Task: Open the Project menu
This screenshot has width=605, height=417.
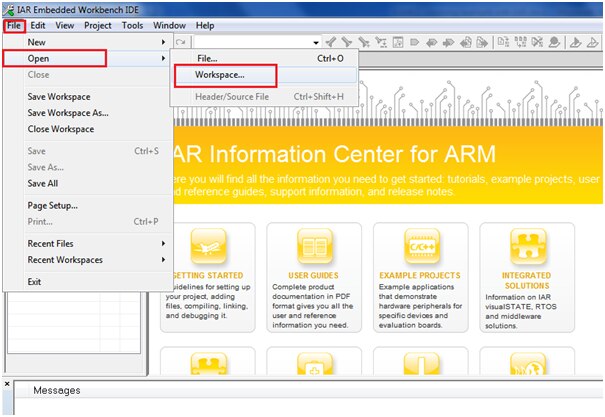Action: point(98,25)
